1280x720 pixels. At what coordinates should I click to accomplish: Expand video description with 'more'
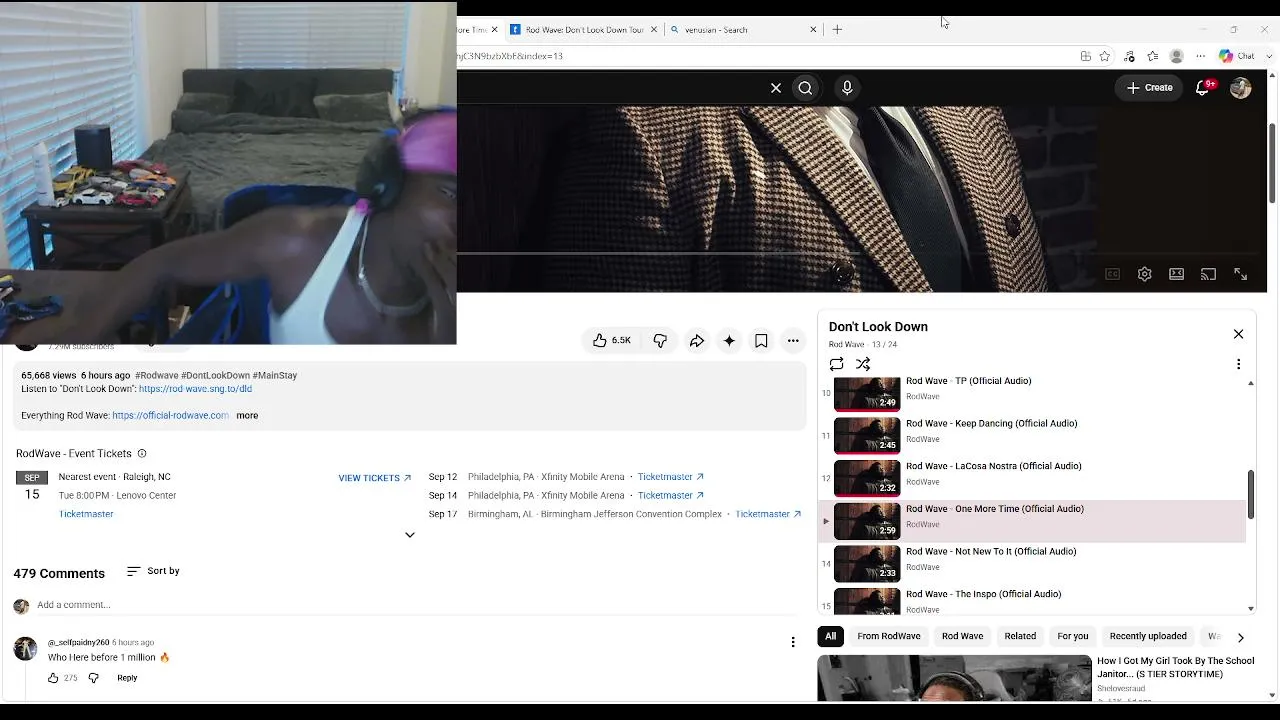click(247, 415)
